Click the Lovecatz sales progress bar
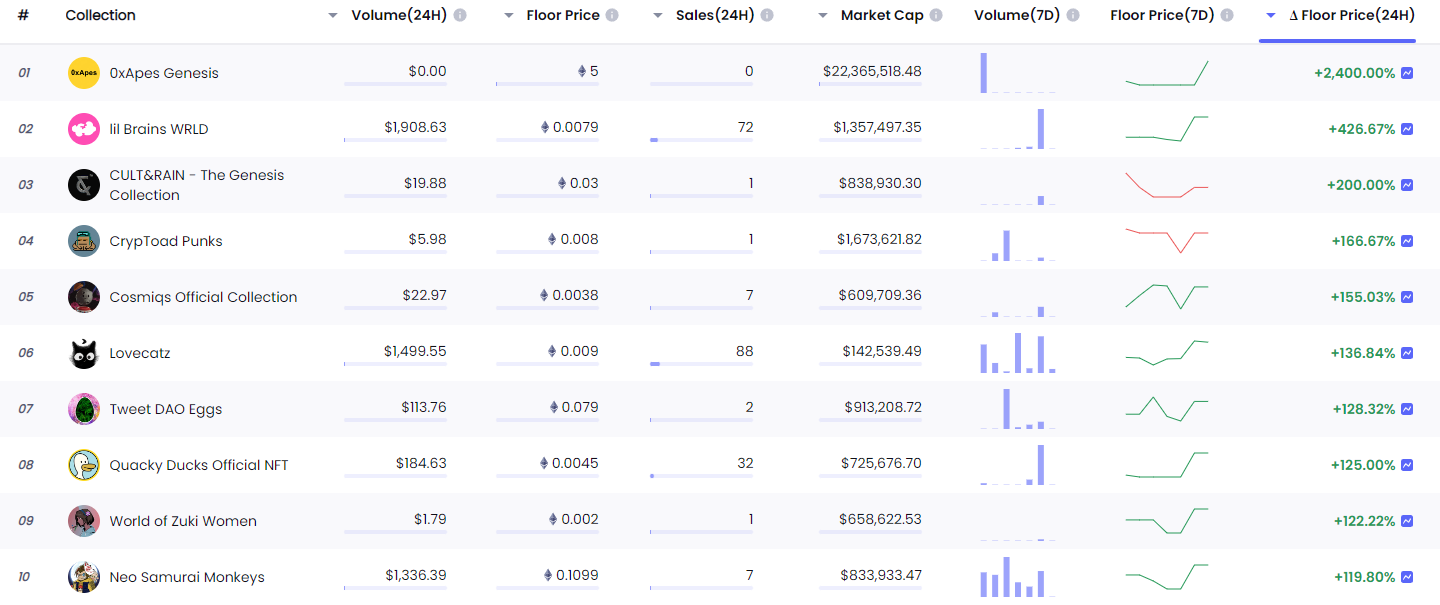The image size is (1440, 605). tap(701, 364)
